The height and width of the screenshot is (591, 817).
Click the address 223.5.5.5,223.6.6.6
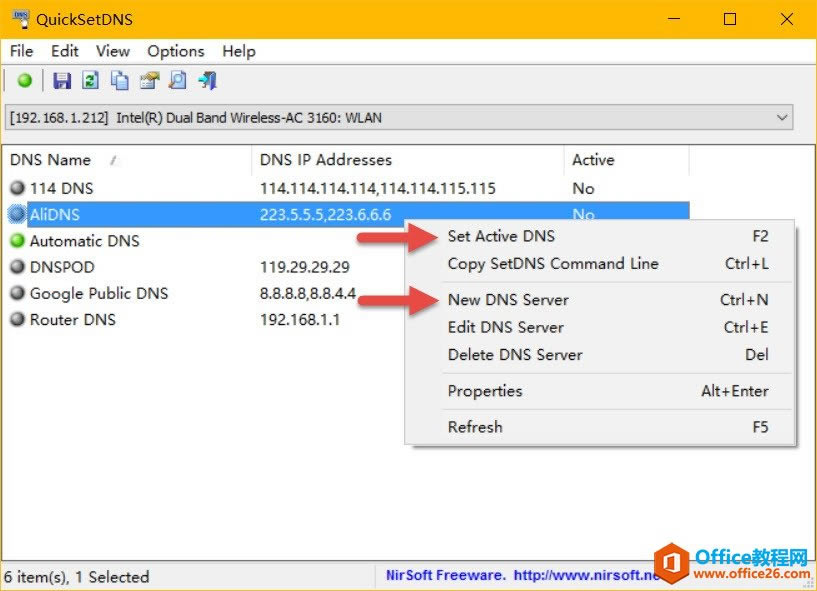click(x=326, y=214)
